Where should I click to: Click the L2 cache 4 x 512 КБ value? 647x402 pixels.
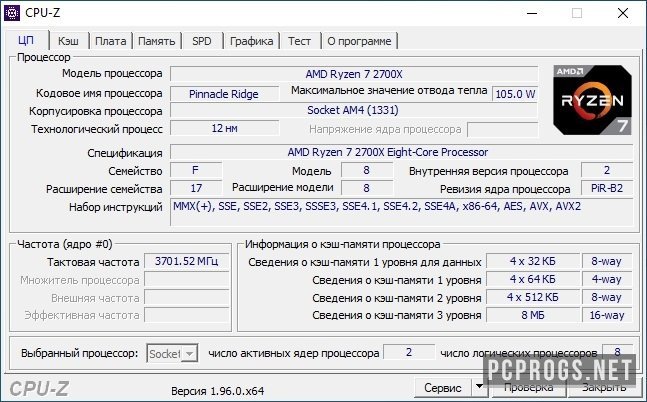click(x=533, y=297)
